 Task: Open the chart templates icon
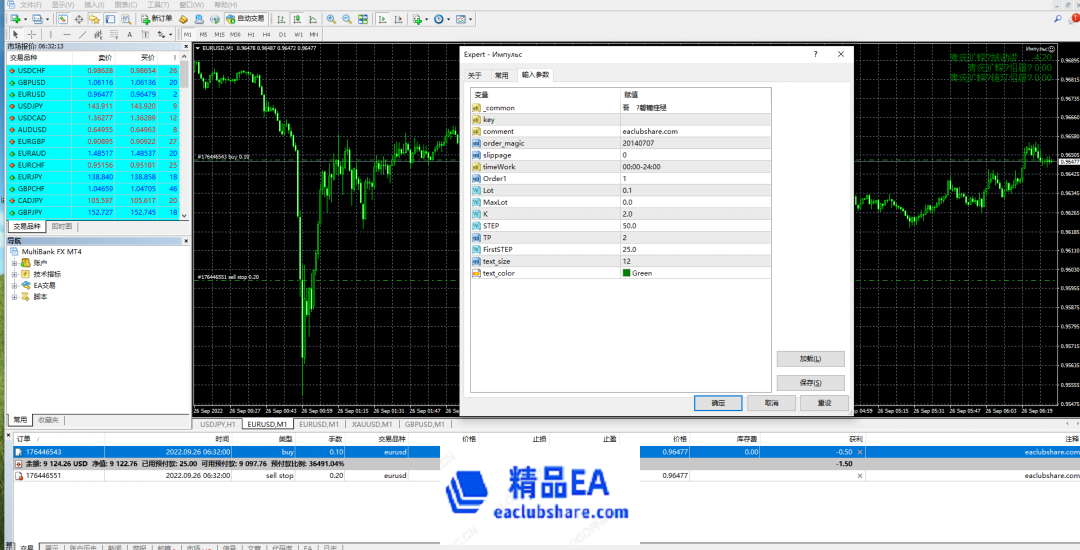tap(461, 19)
